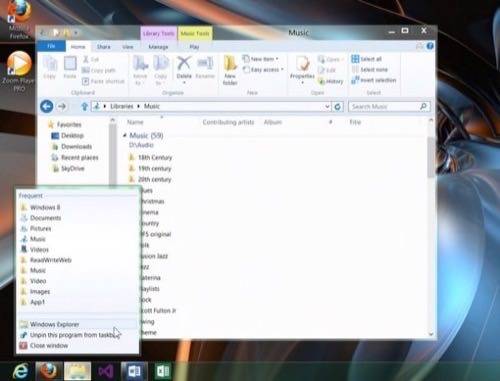This screenshot has height=381, width=500.
Task: Open Excel from the taskbar
Action: 163,371
